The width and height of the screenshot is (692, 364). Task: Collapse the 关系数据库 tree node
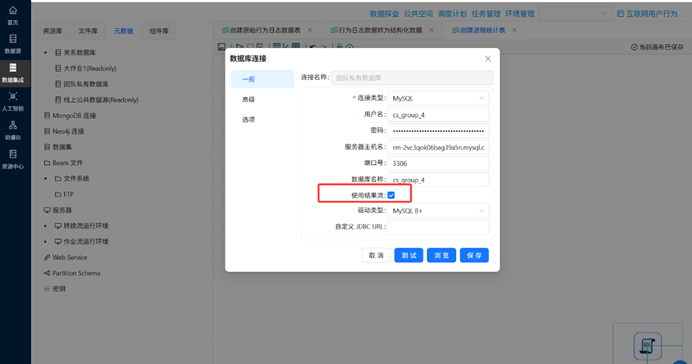point(45,53)
